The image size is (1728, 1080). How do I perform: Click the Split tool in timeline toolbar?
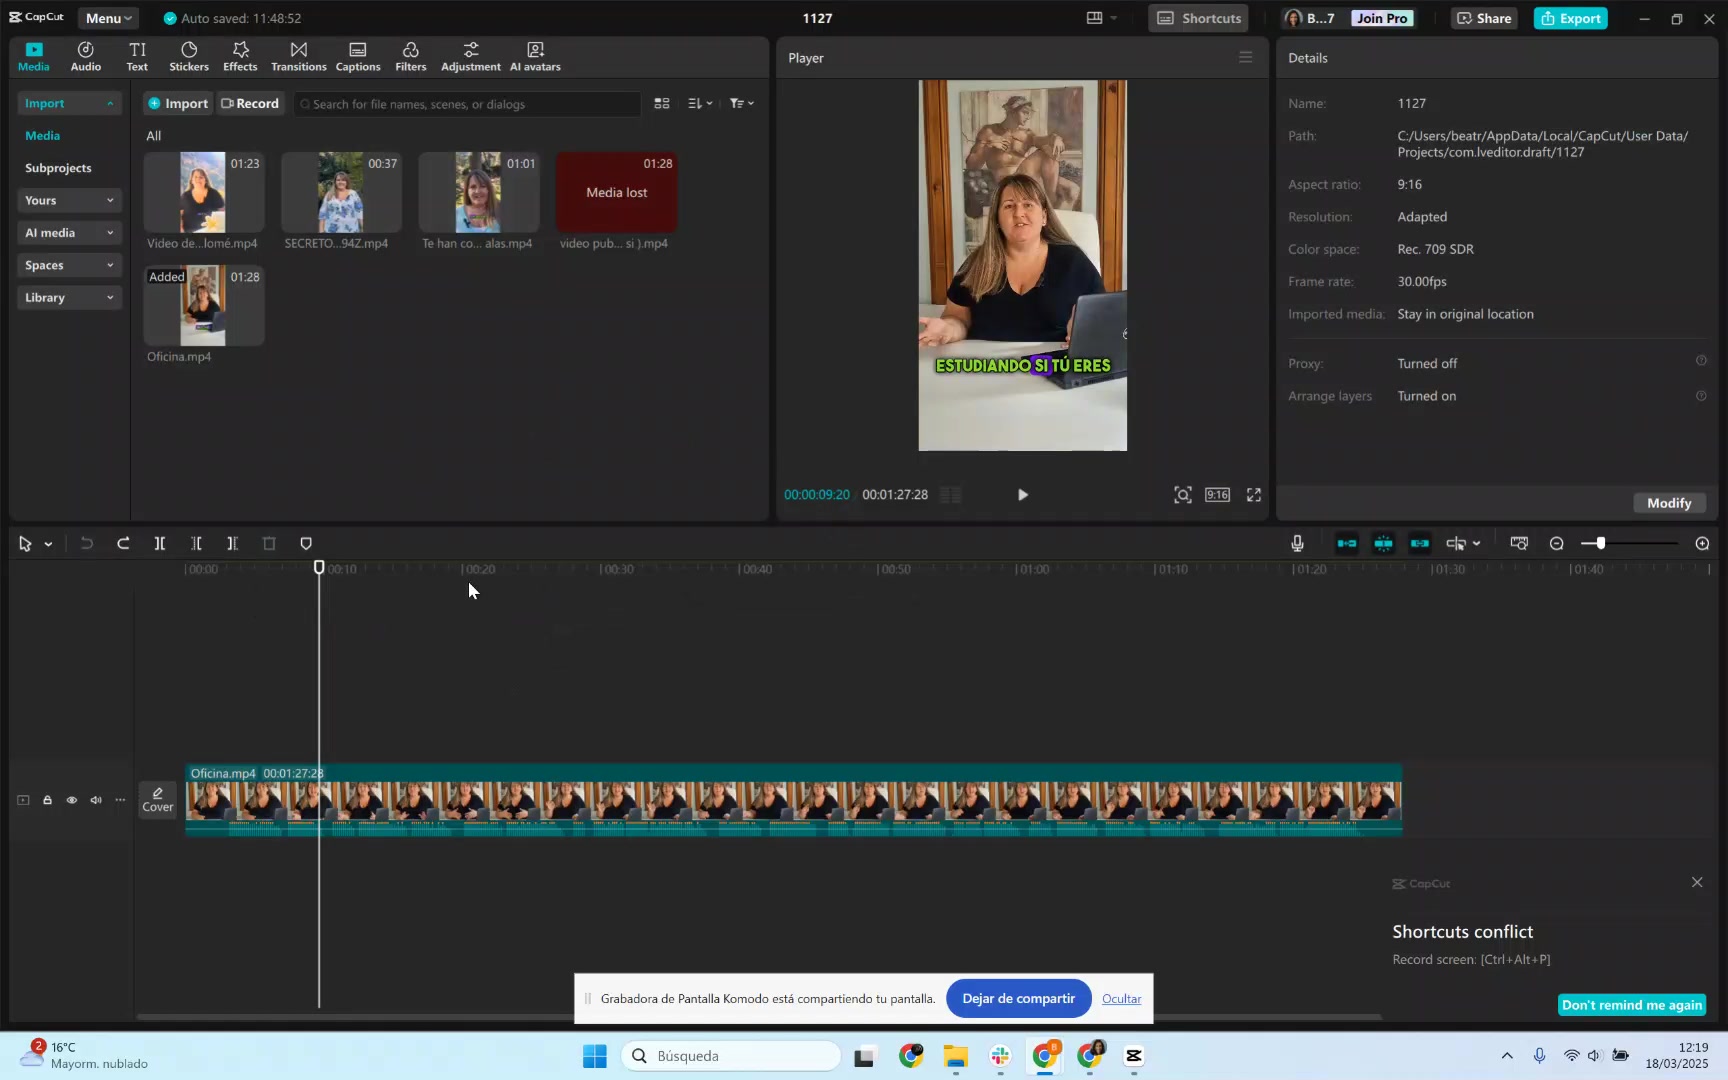159,544
